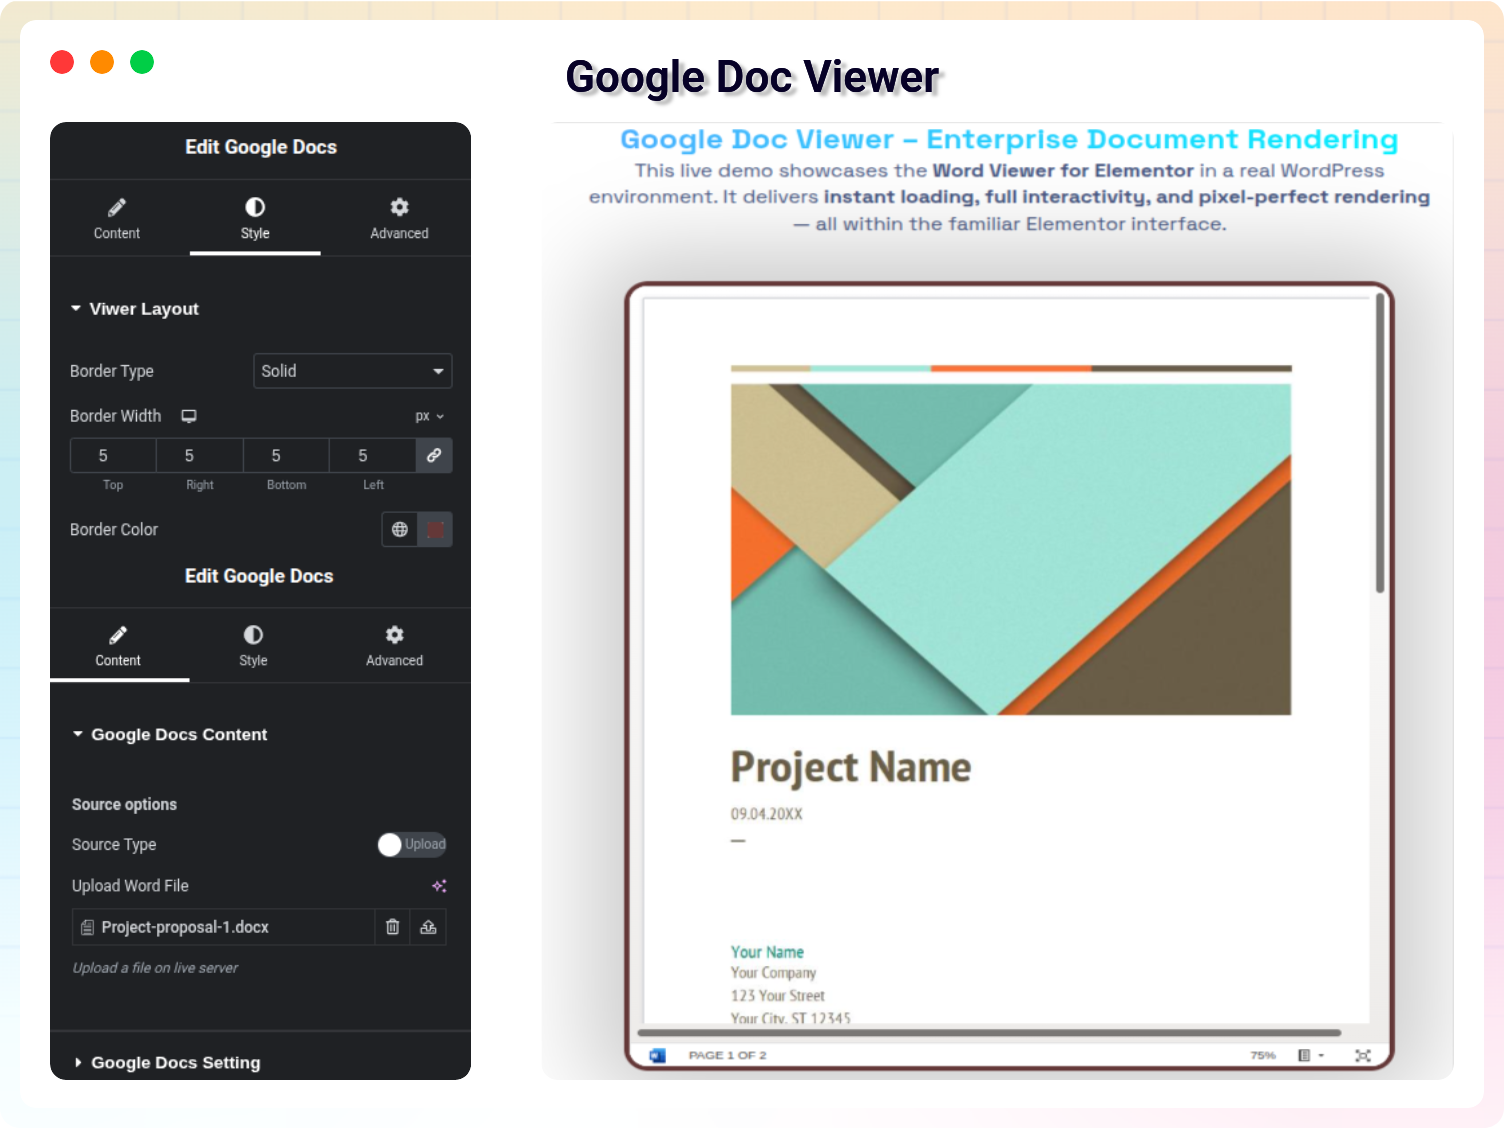1504x1128 pixels.
Task: Switch to the Advanced tab in the top panel
Action: [x=399, y=218]
